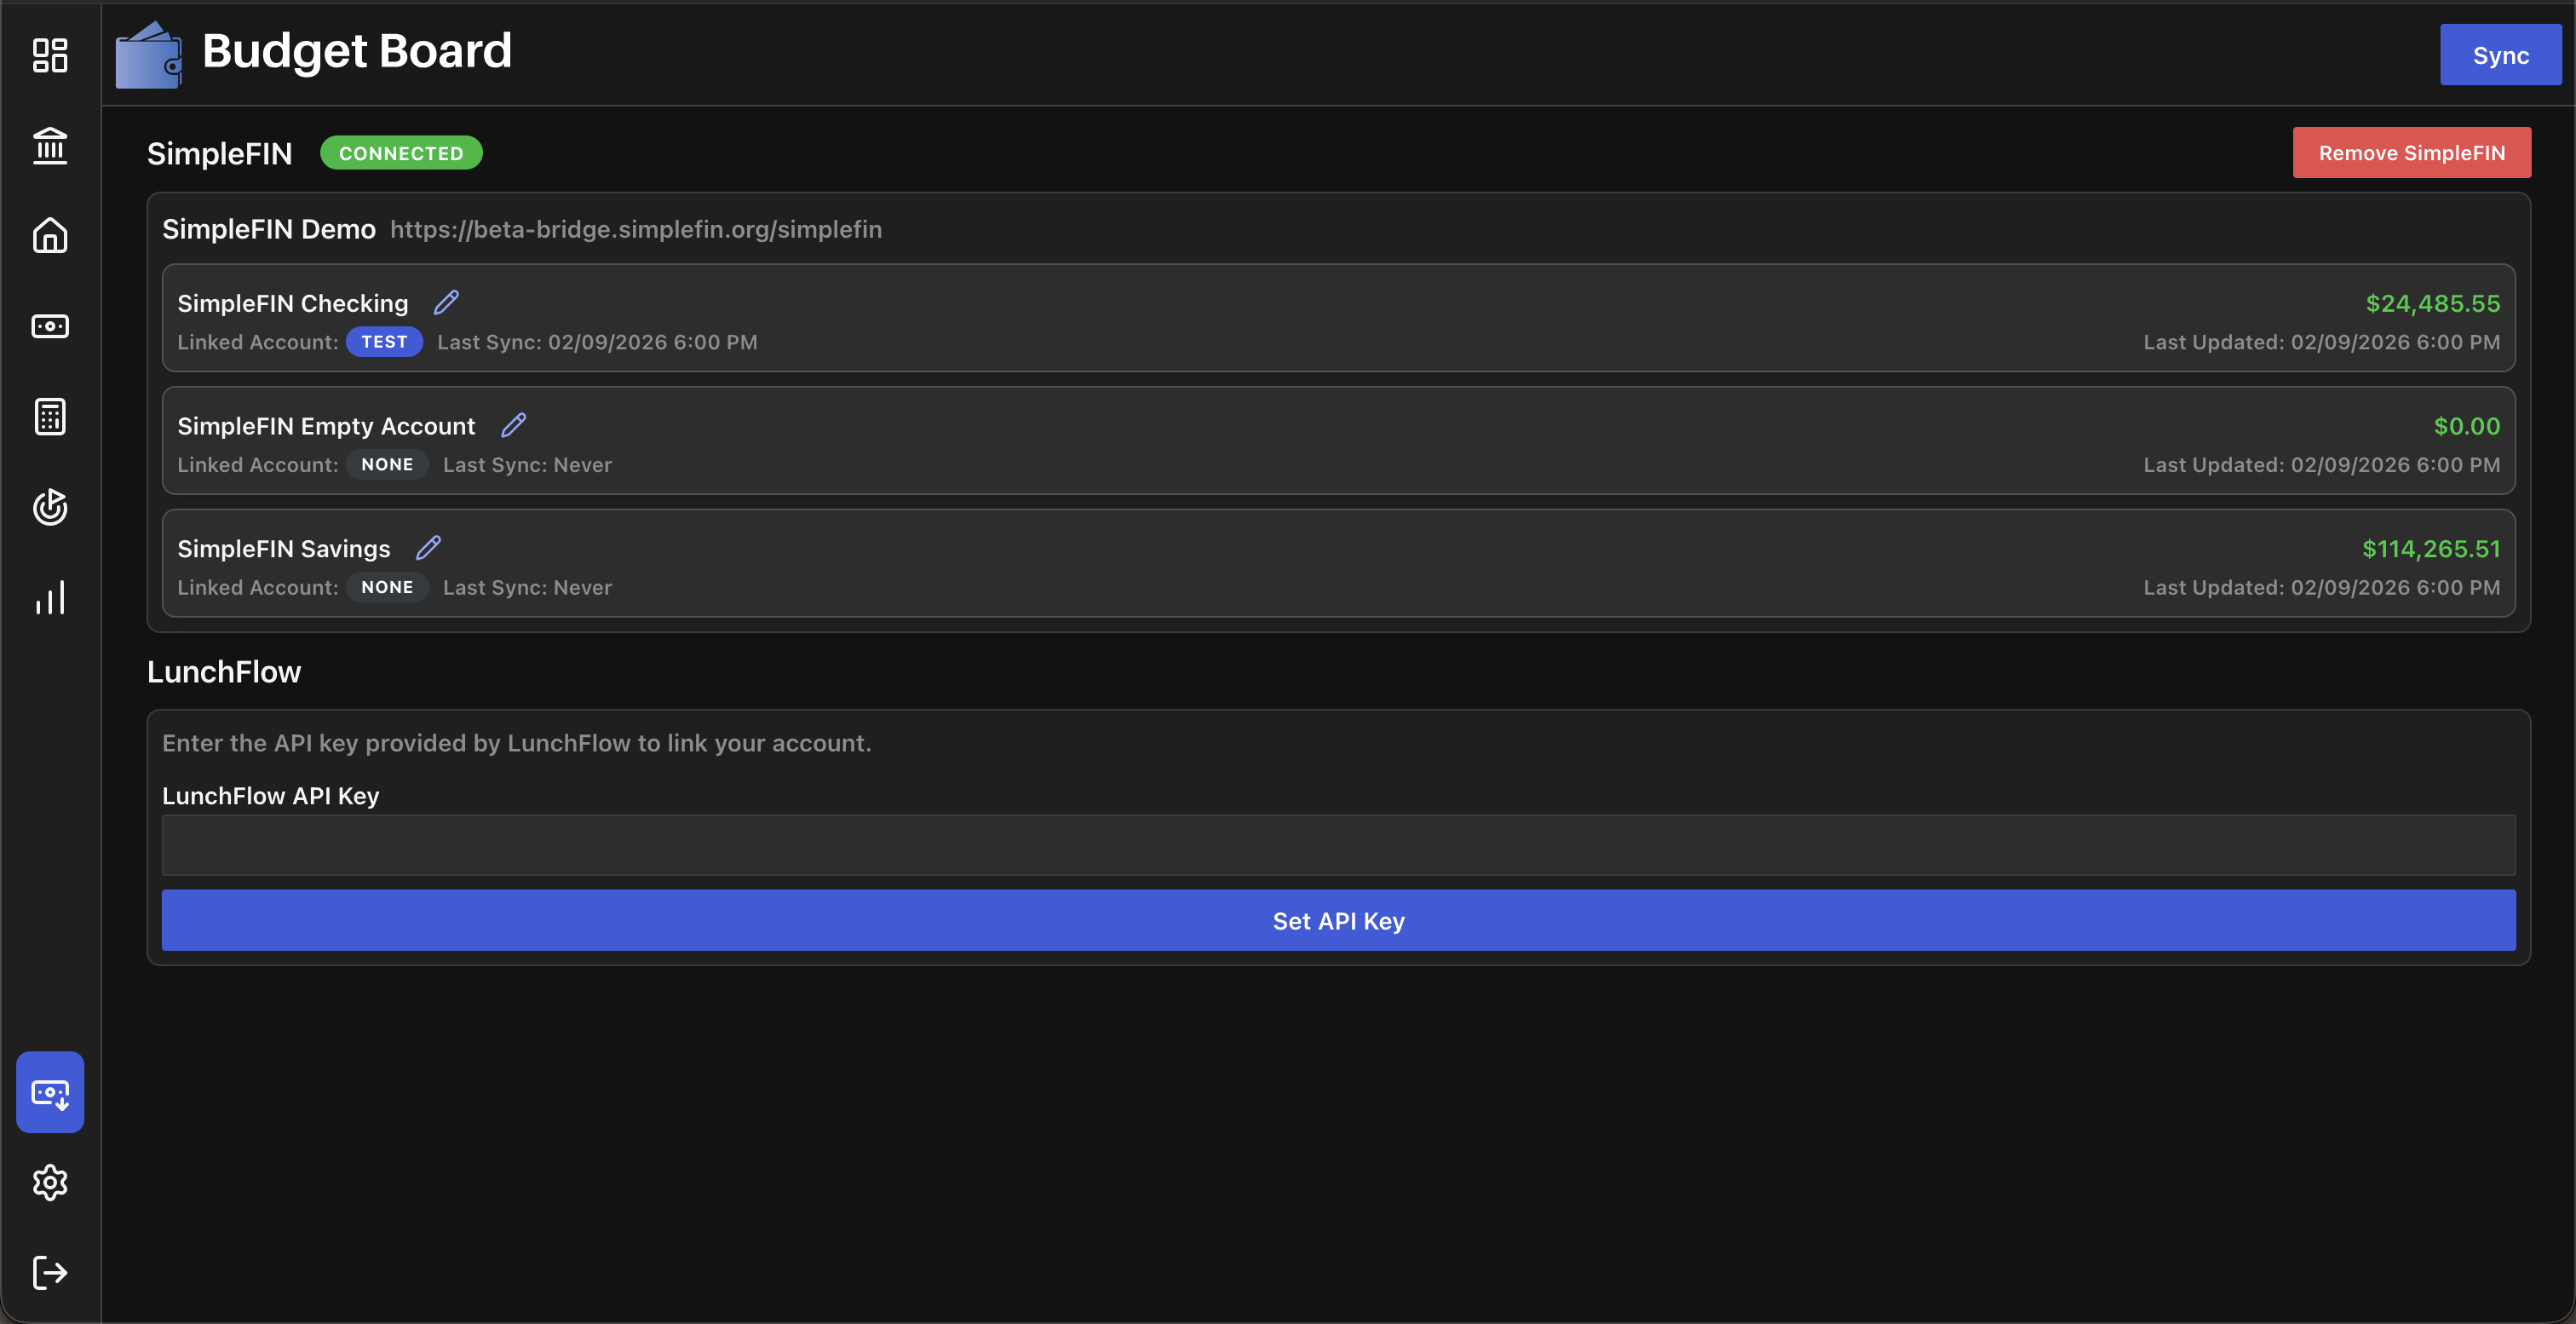Click the $0.00 balance

[x=2466, y=427]
